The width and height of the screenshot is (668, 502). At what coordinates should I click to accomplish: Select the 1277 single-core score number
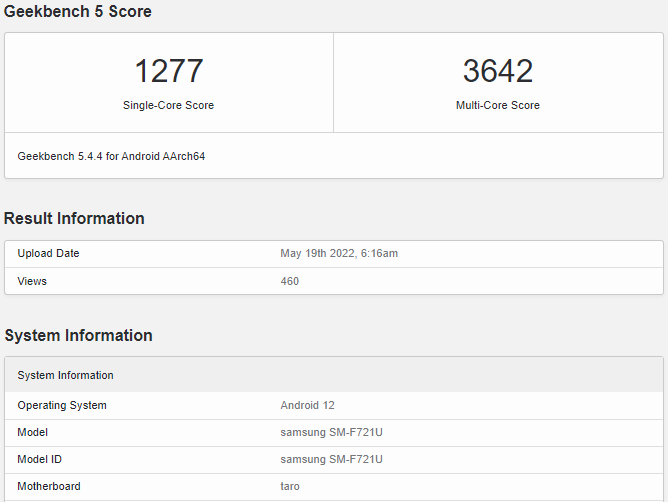(169, 71)
